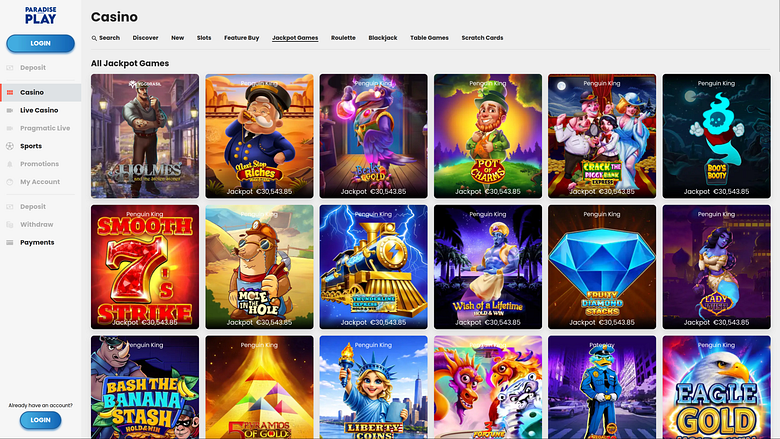The width and height of the screenshot is (780, 439).
Task: Switch to the Blackjack tab
Action: pyautogui.click(x=383, y=38)
